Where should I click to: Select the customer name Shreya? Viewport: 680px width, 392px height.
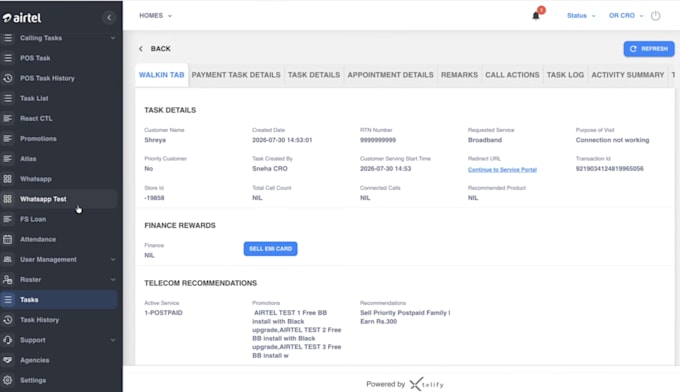tap(155, 140)
